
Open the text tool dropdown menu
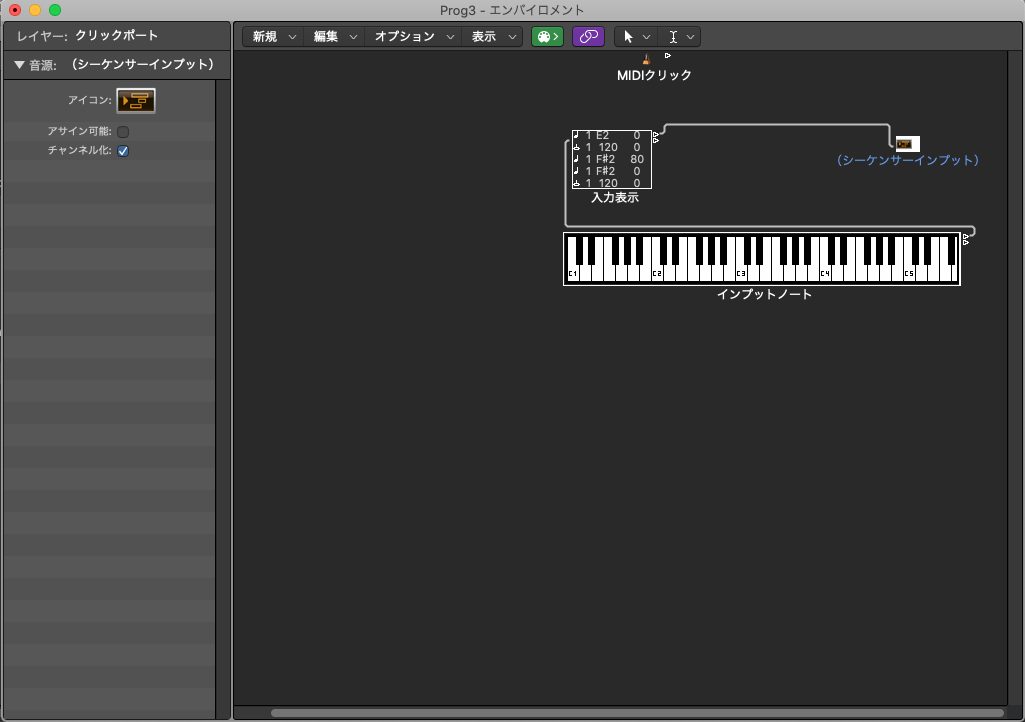click(x=680, y=36)
